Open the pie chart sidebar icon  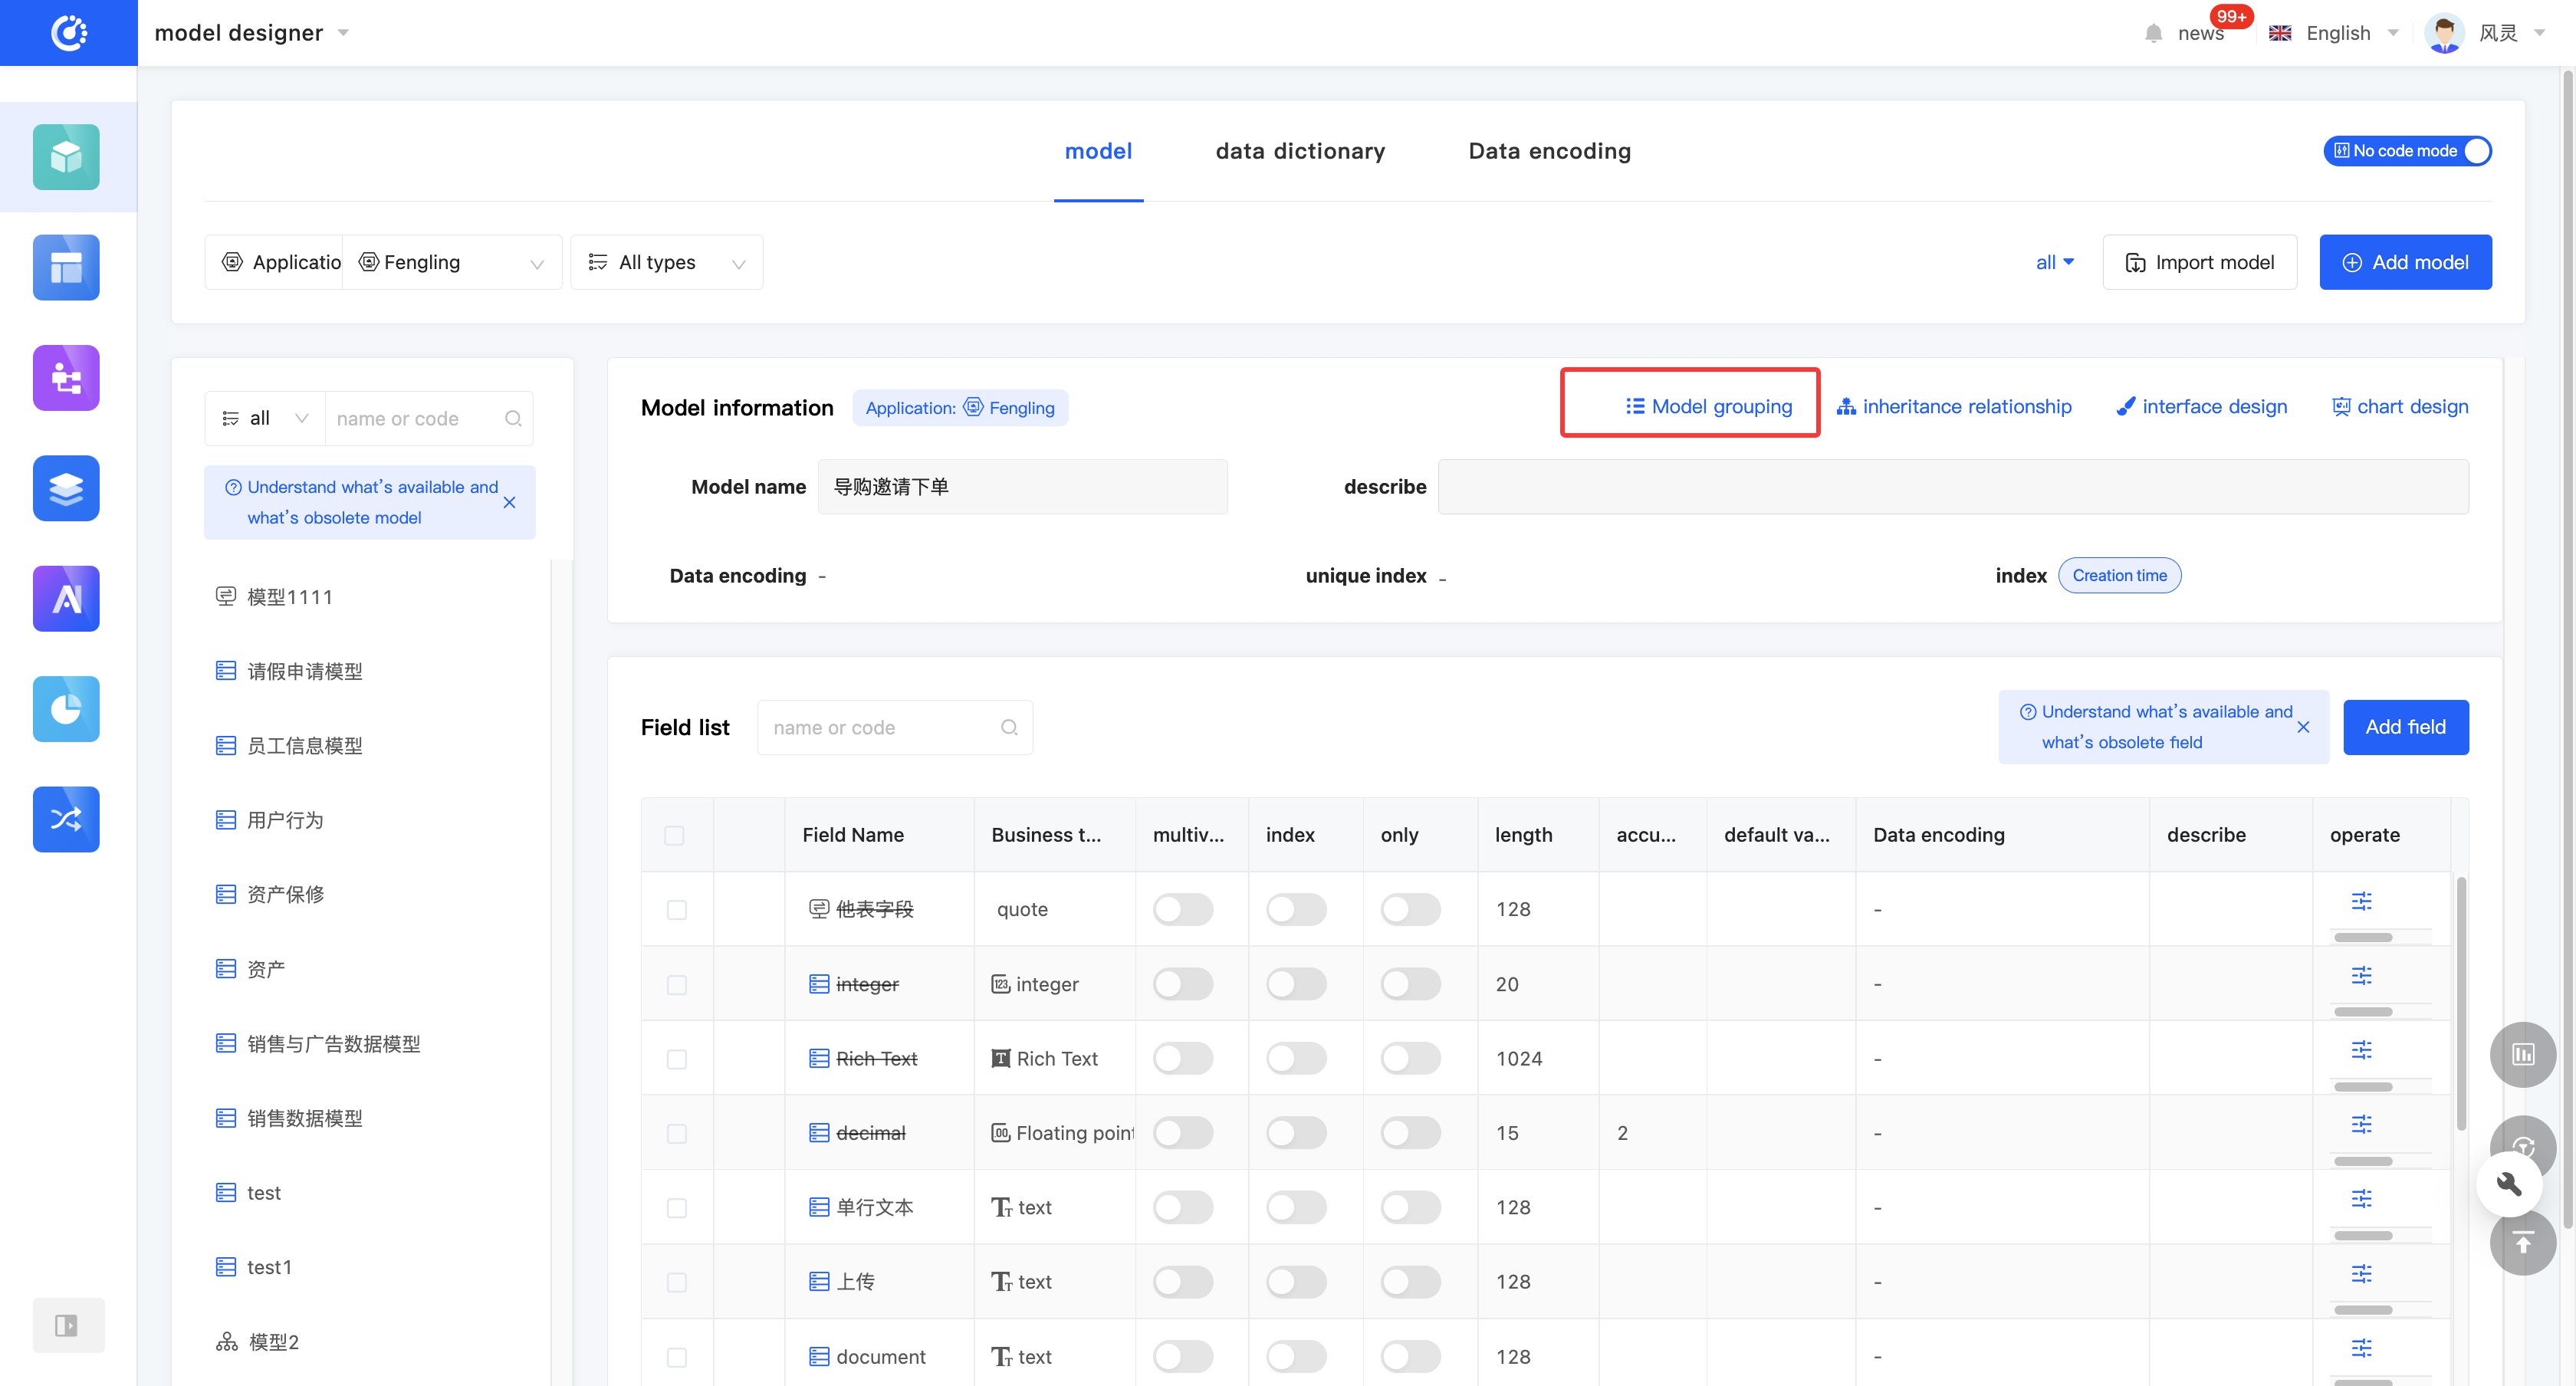(x=66, y=709)
